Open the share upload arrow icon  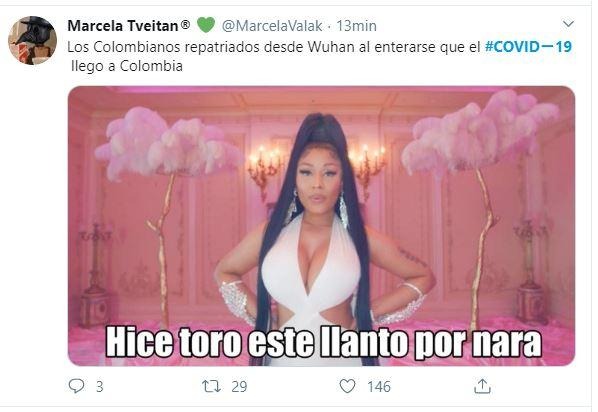[482, 386]
